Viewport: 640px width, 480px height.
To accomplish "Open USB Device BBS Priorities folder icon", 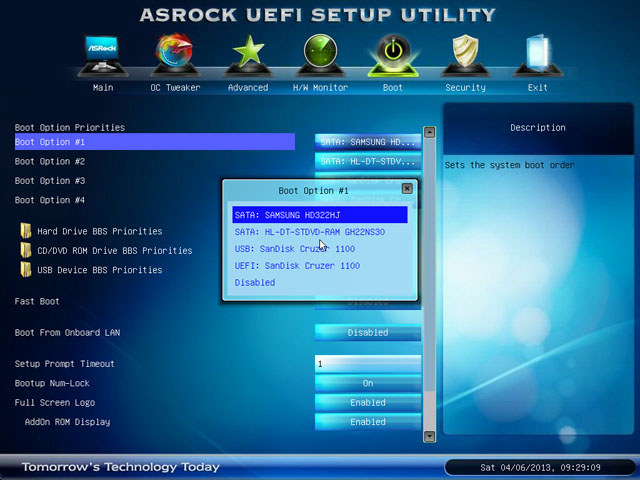I will click(26, 269).
